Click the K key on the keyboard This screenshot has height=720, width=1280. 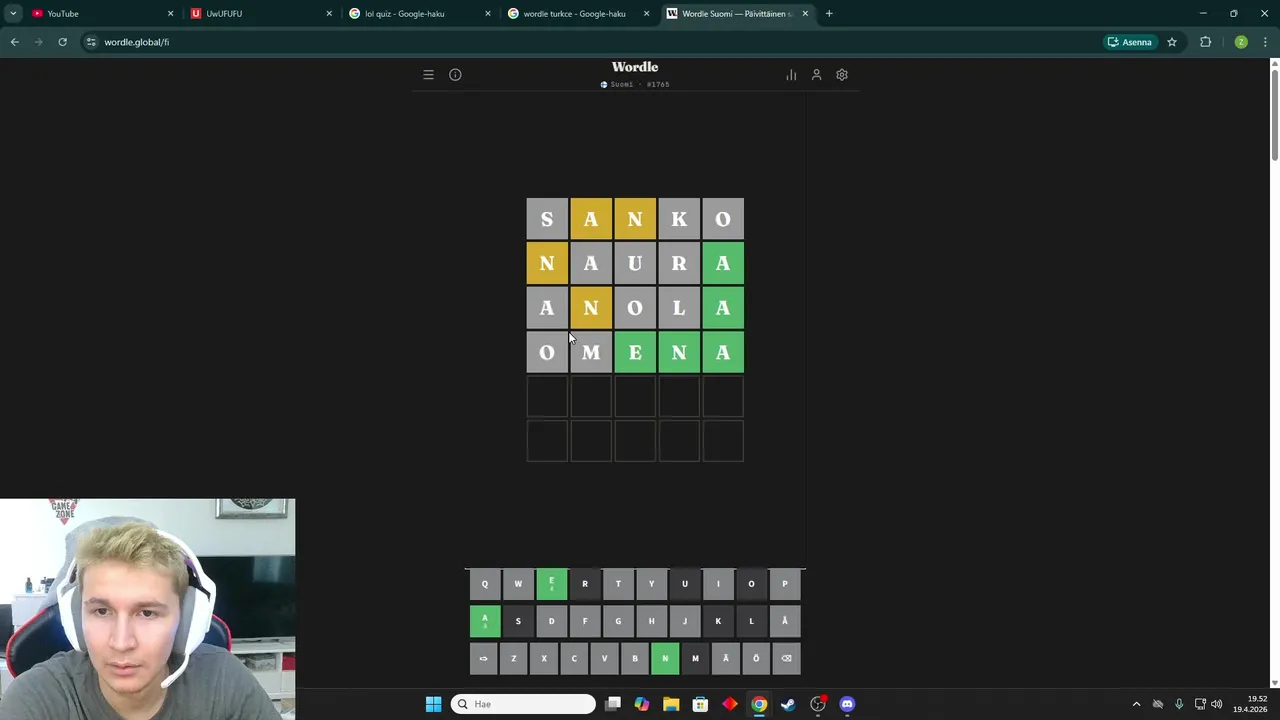coord(718,621)
